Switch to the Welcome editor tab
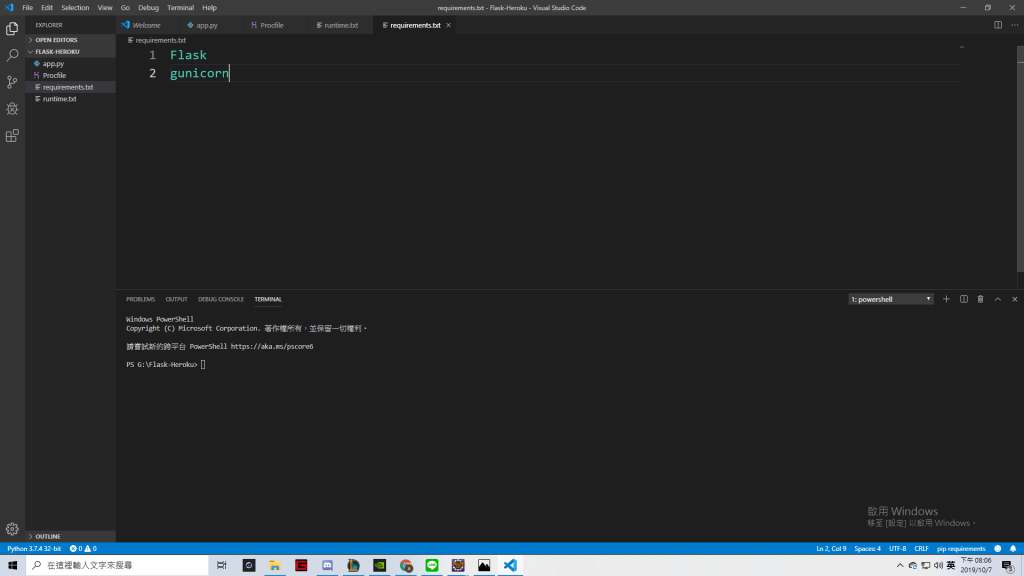Screen dimensions: 1024x576 tap(146, 25)
